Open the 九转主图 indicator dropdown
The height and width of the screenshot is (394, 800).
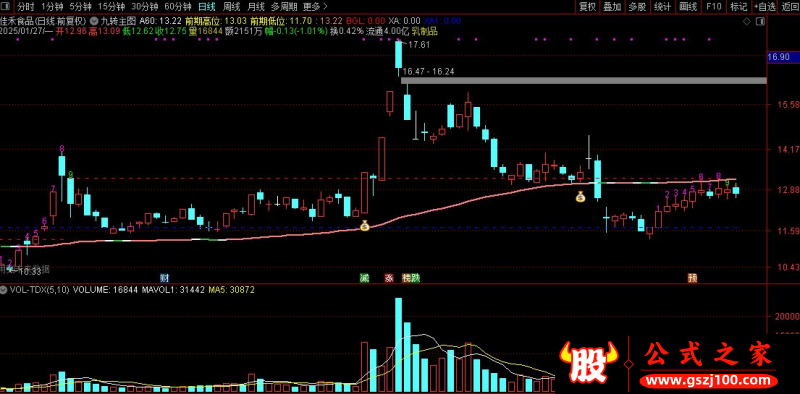tap(94, 21)
